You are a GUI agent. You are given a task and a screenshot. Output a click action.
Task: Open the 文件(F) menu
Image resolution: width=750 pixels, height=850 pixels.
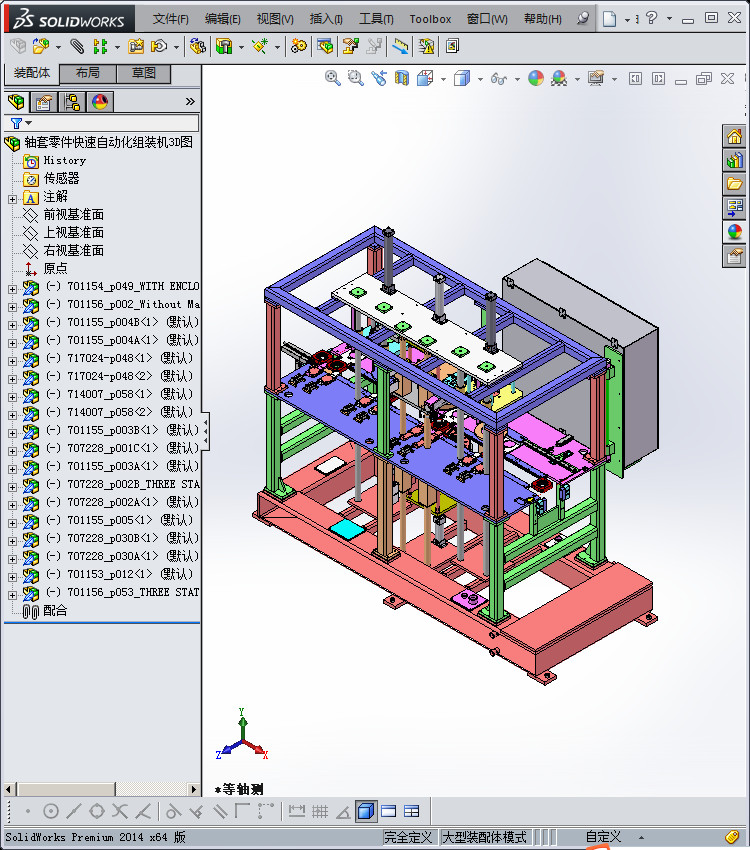coord(170,19)
